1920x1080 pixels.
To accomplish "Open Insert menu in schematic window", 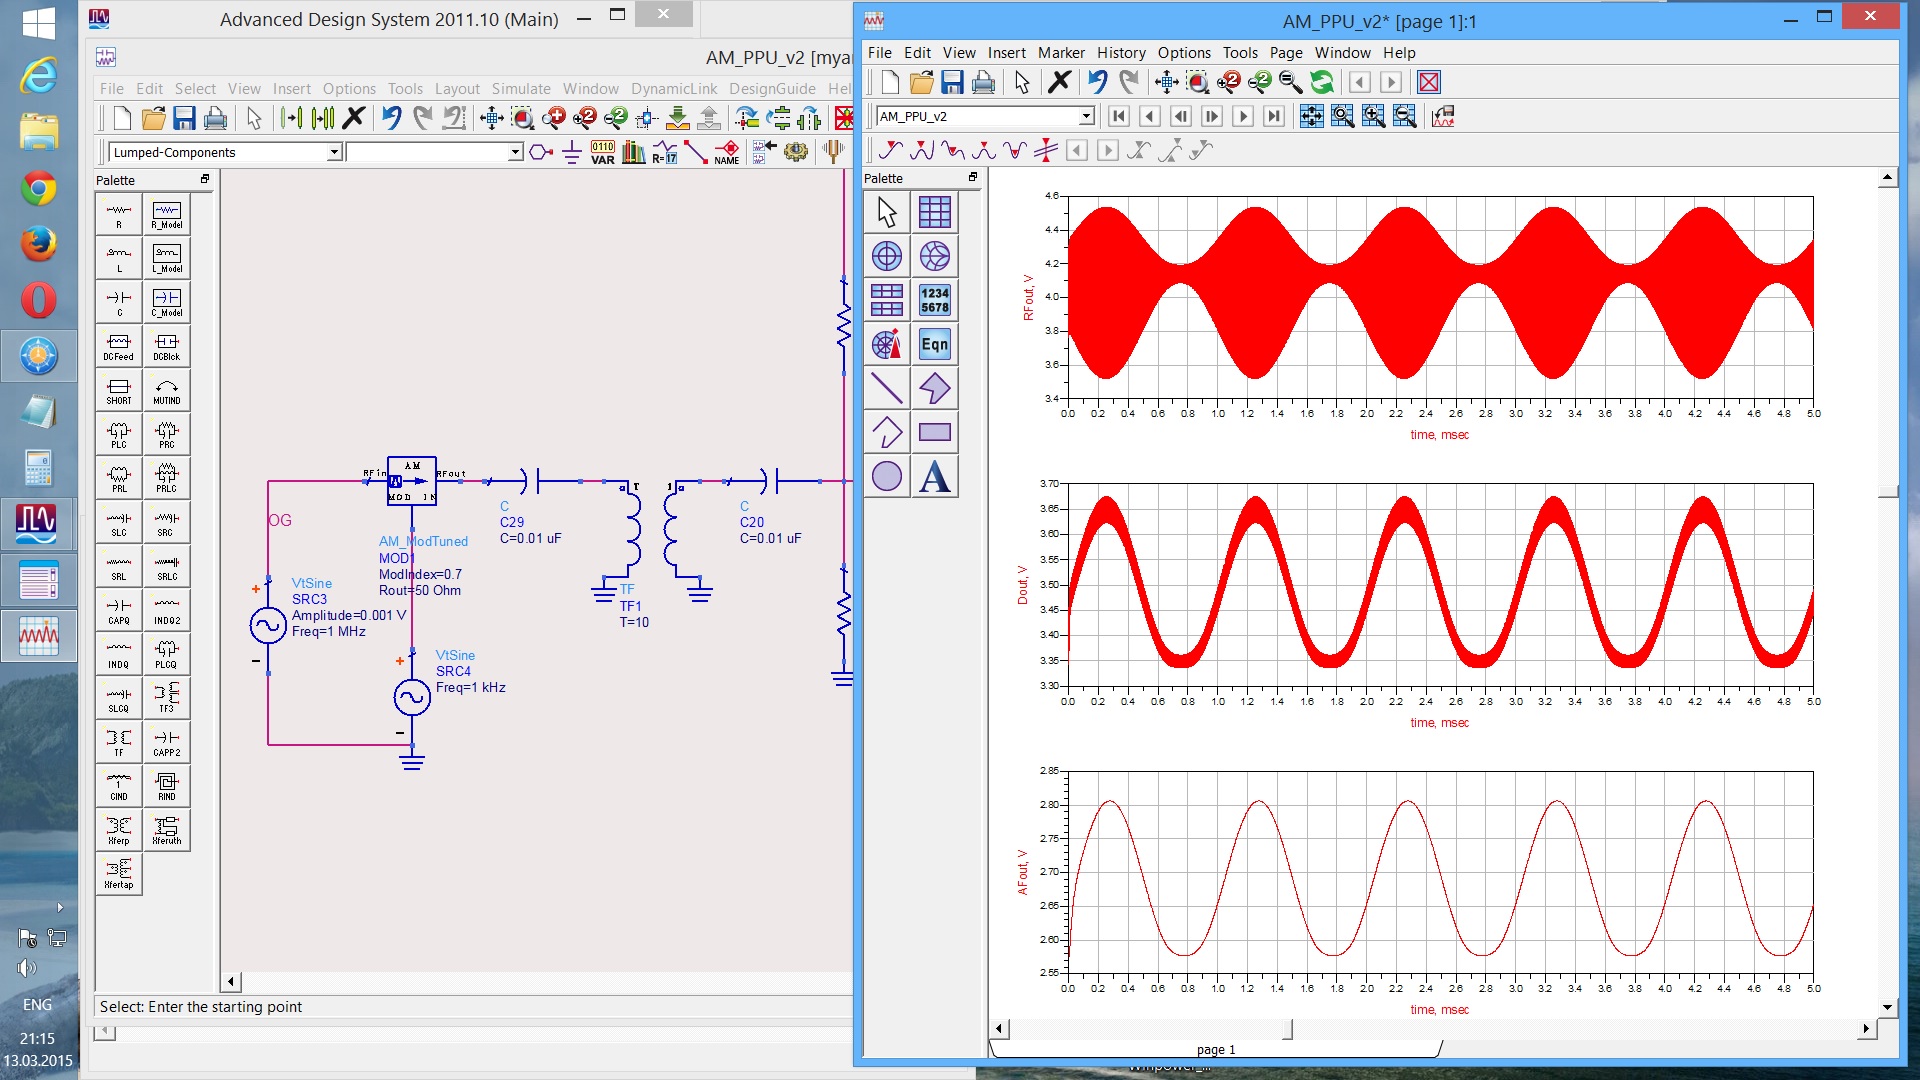I will [292, 89].
